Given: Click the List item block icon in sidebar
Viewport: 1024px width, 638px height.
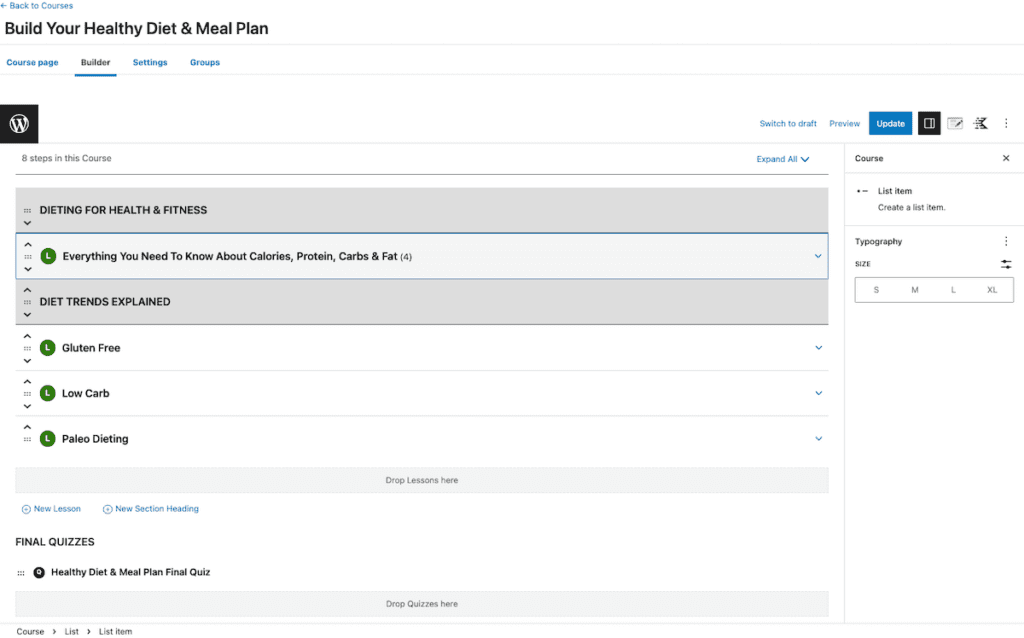Looking at the screenshot, I should tap(861, 191).
